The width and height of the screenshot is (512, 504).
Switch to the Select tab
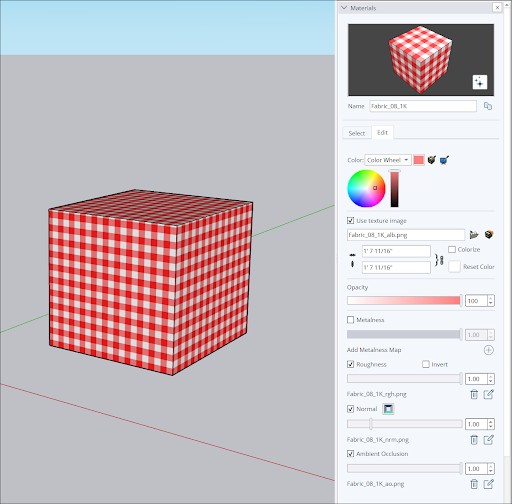(356, 133)
